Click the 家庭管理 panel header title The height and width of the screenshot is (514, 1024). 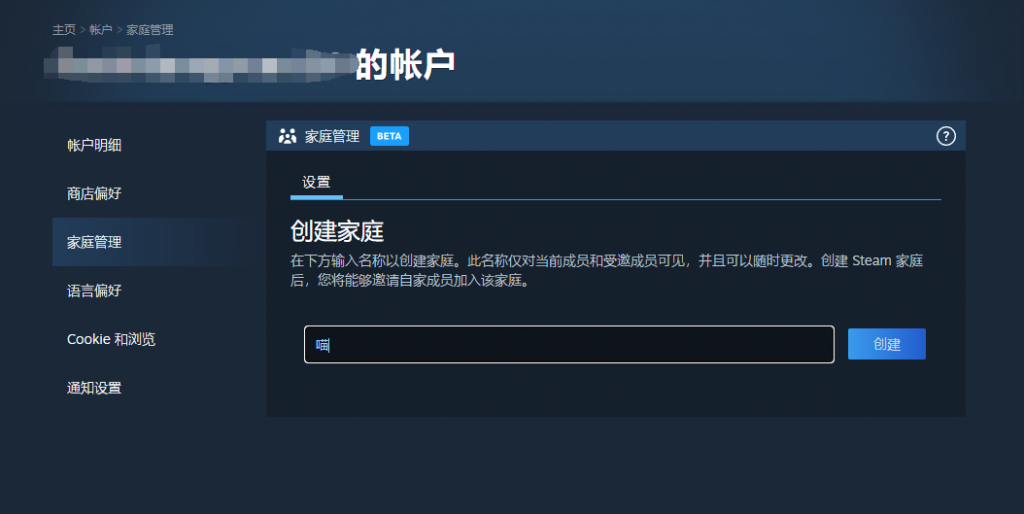332,136
